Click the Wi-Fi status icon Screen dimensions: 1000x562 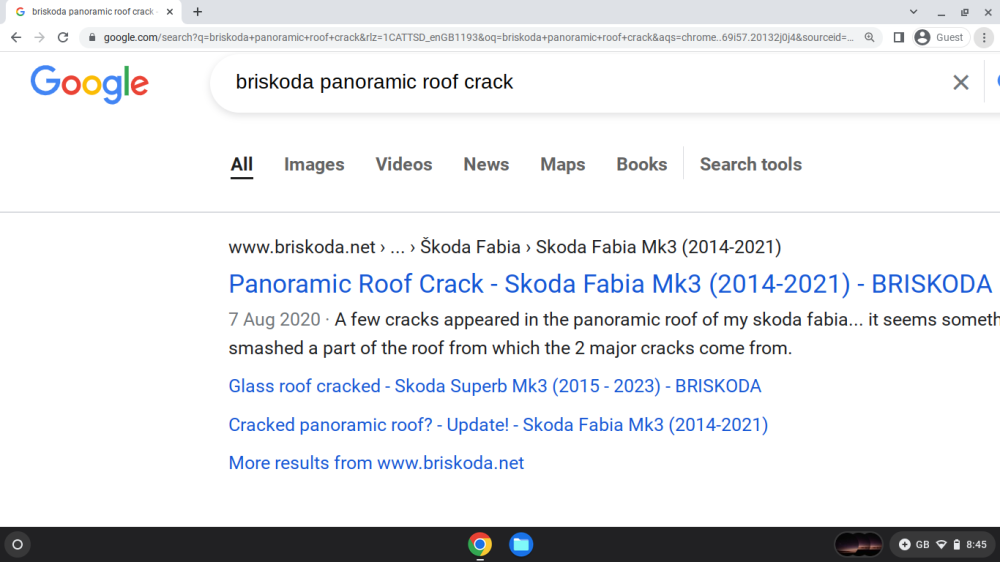(x=941, y=545)
